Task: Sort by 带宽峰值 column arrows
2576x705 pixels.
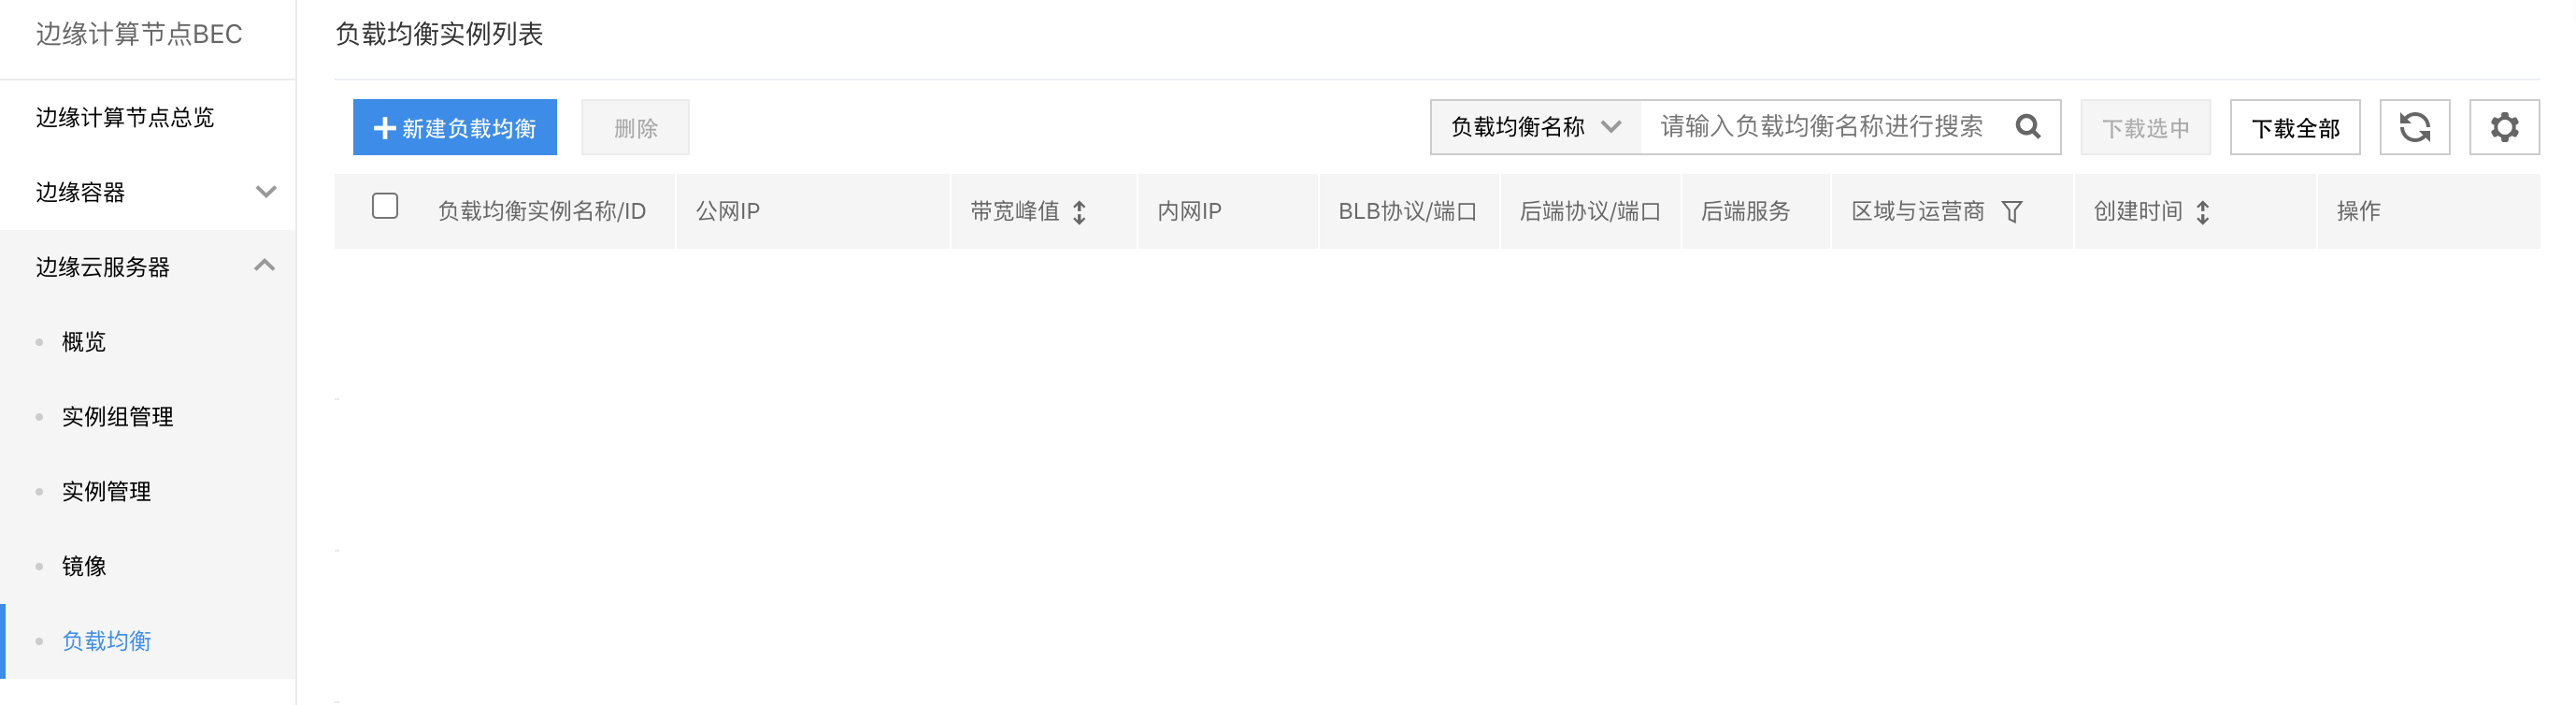Action: point(1079,212)
